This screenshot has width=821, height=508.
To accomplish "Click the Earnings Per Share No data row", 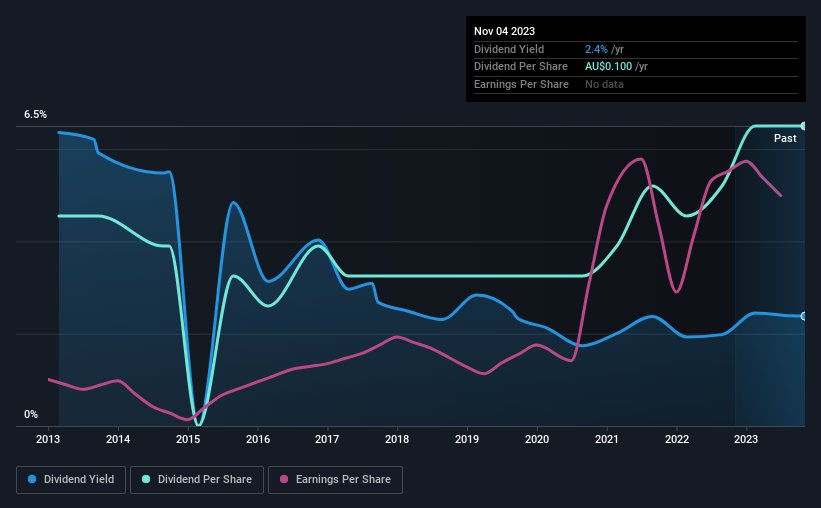I will [636, 84].
